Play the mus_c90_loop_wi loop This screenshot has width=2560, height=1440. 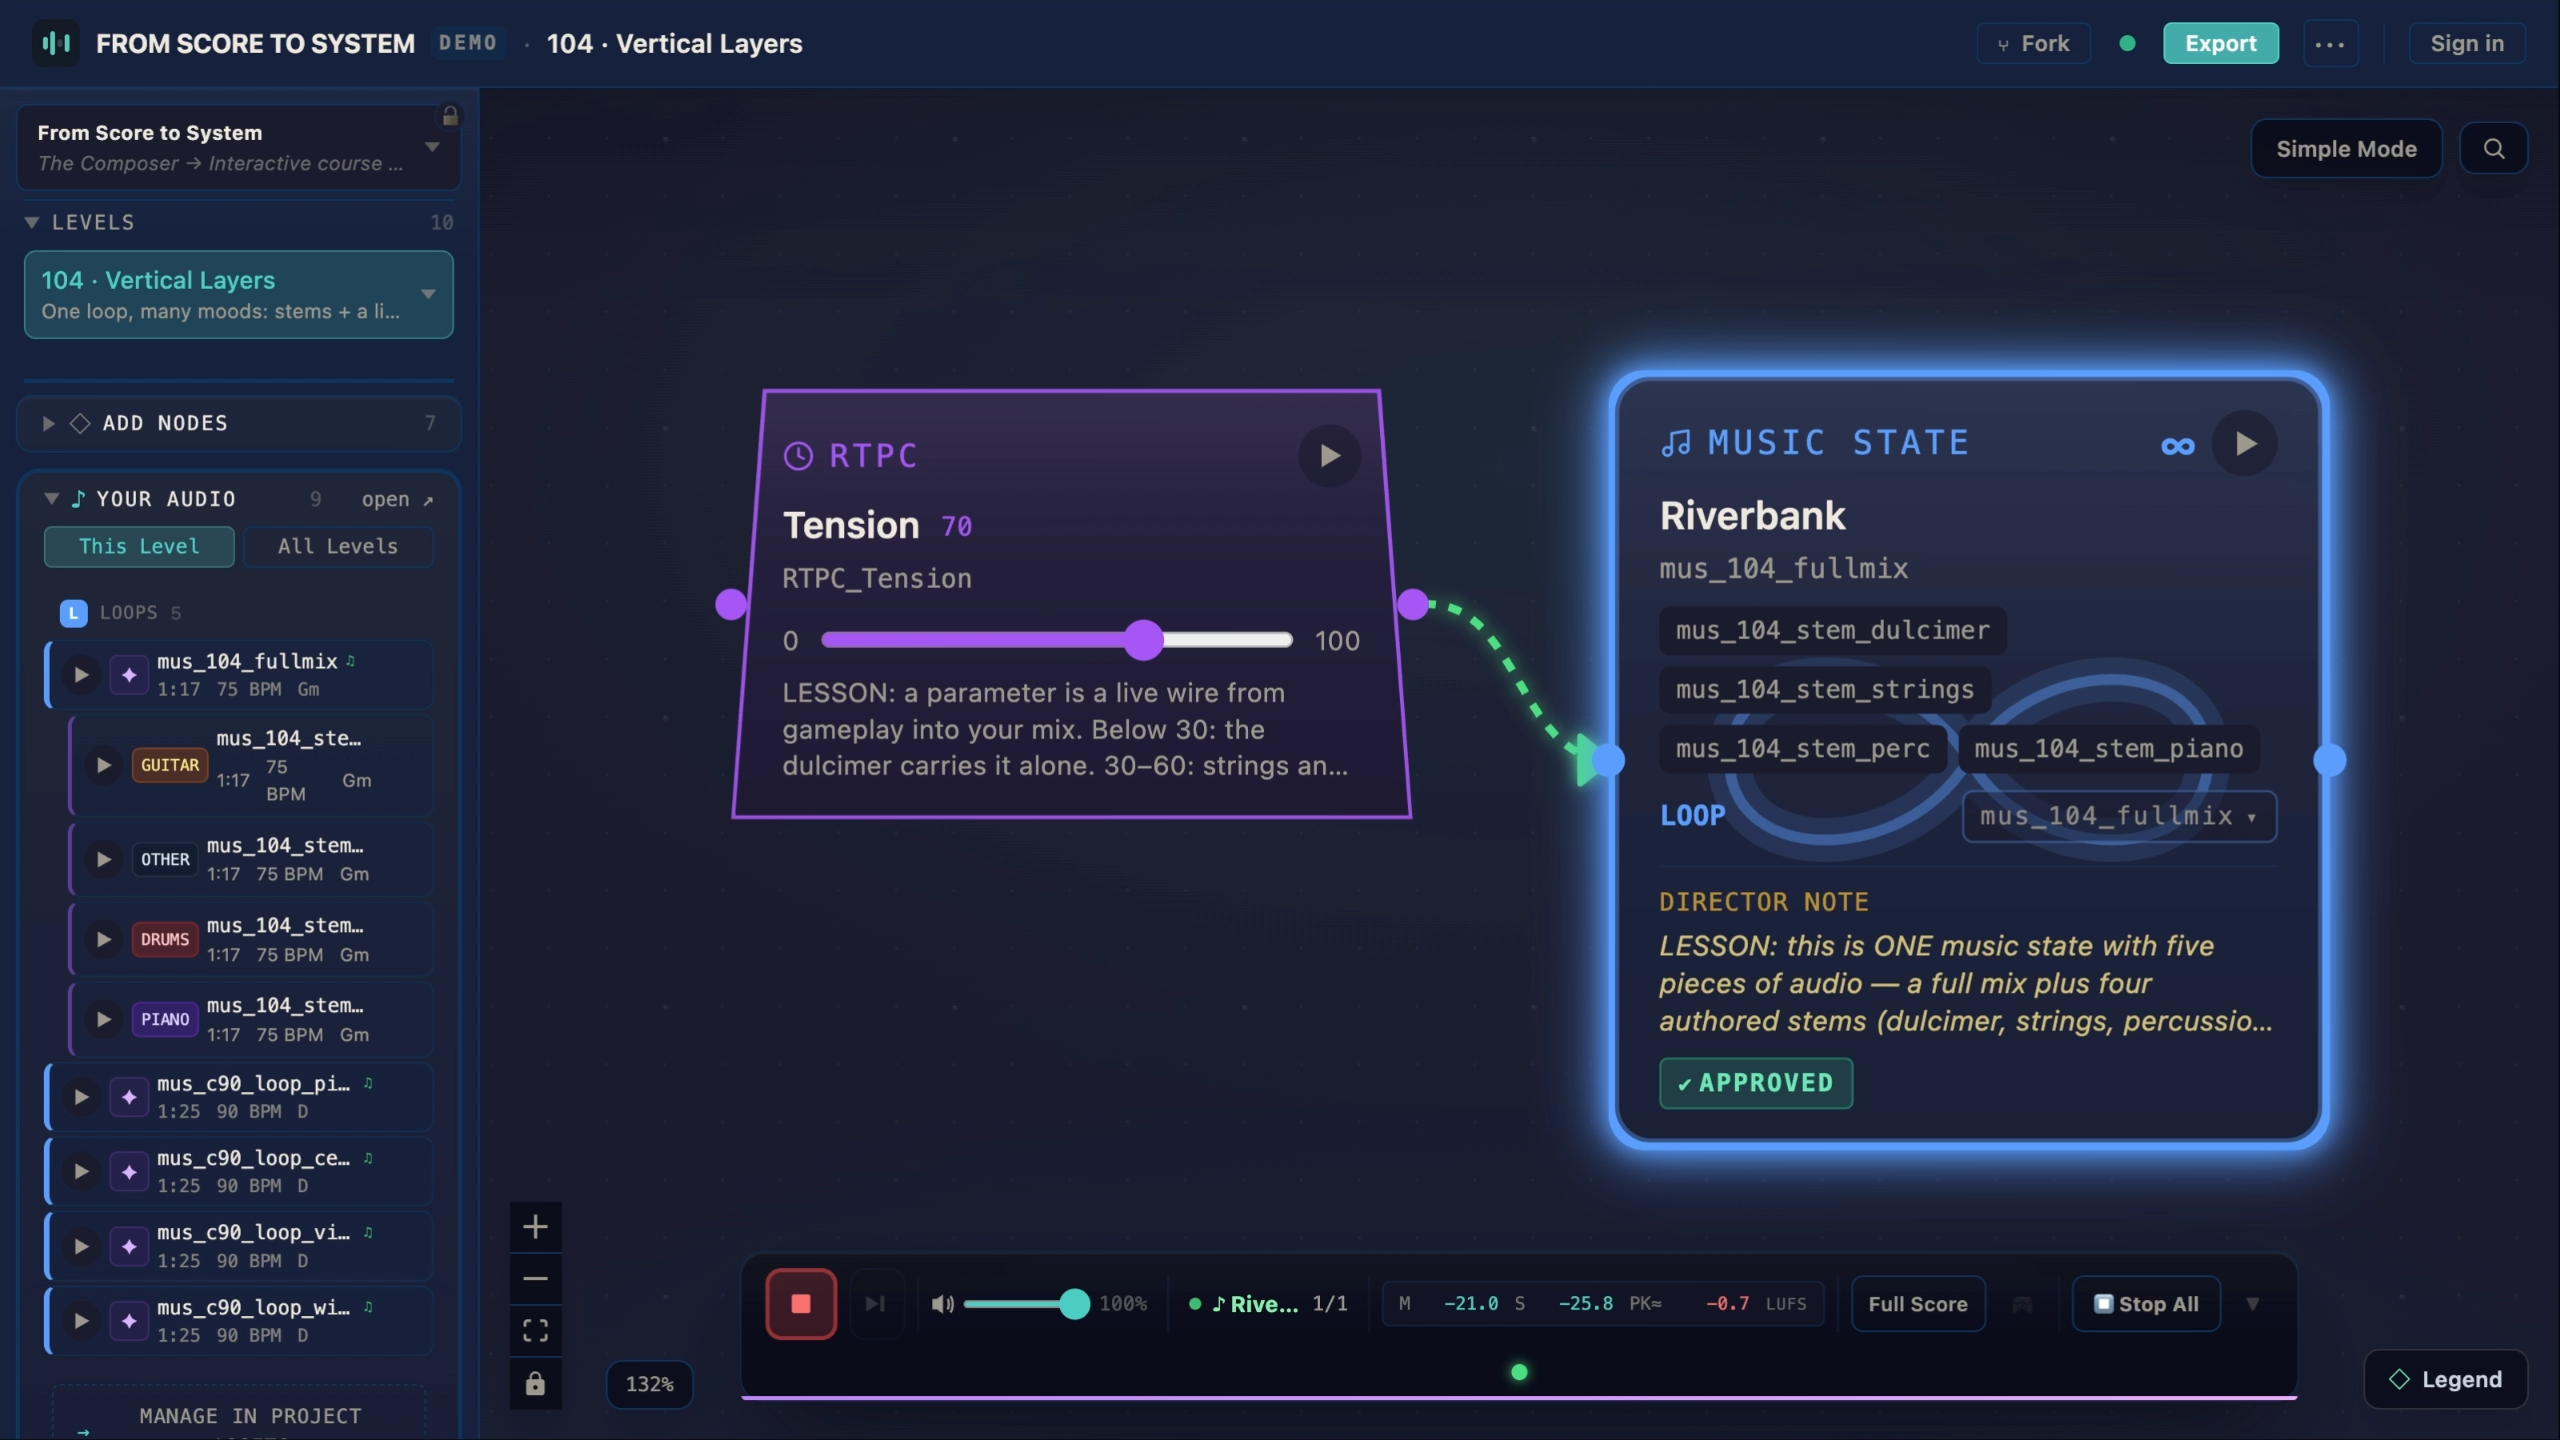(x=81, y=1321)
